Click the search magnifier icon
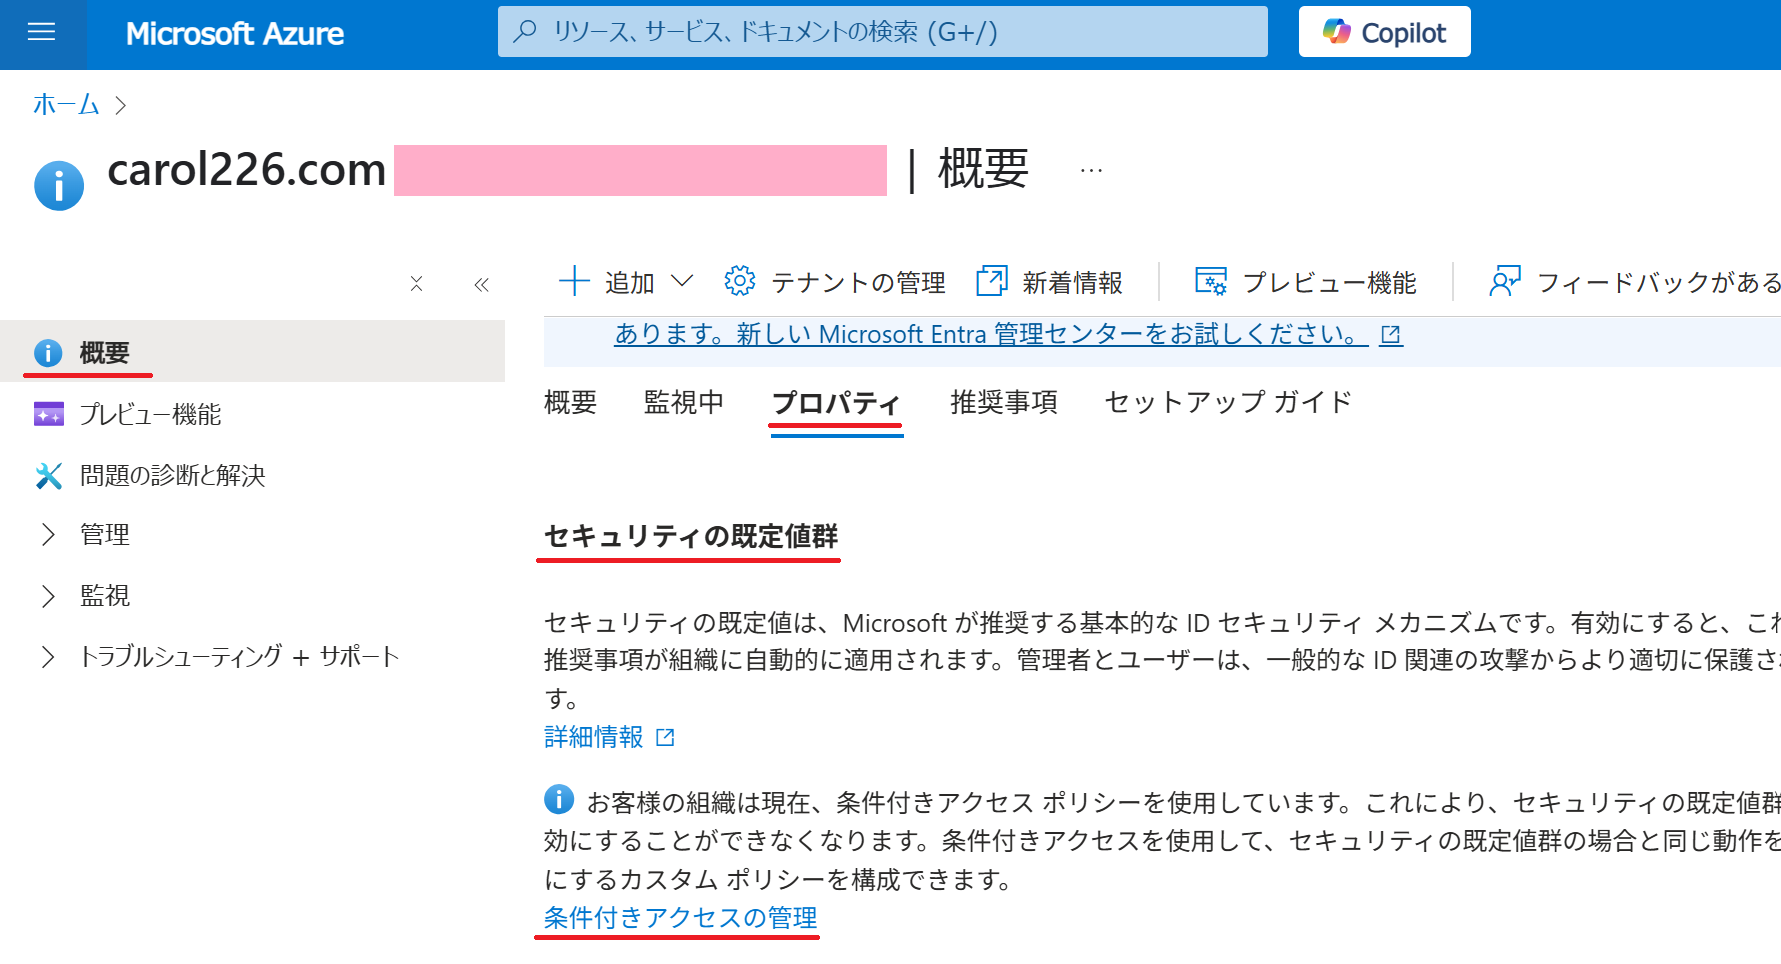The image size is (1781, 964). pyautogui.click(x=524, y=32)
